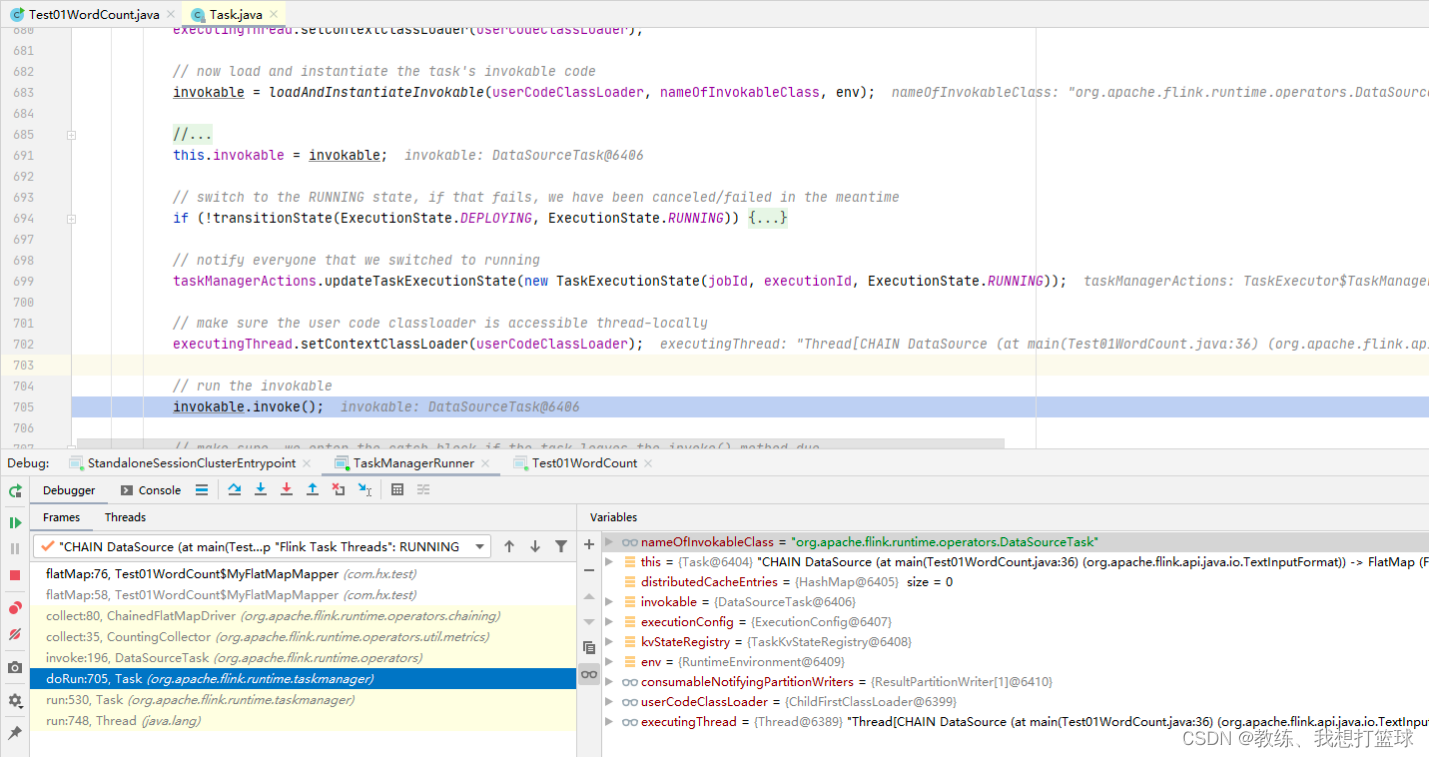Expand the executingThread variable

tap(610, 722)
